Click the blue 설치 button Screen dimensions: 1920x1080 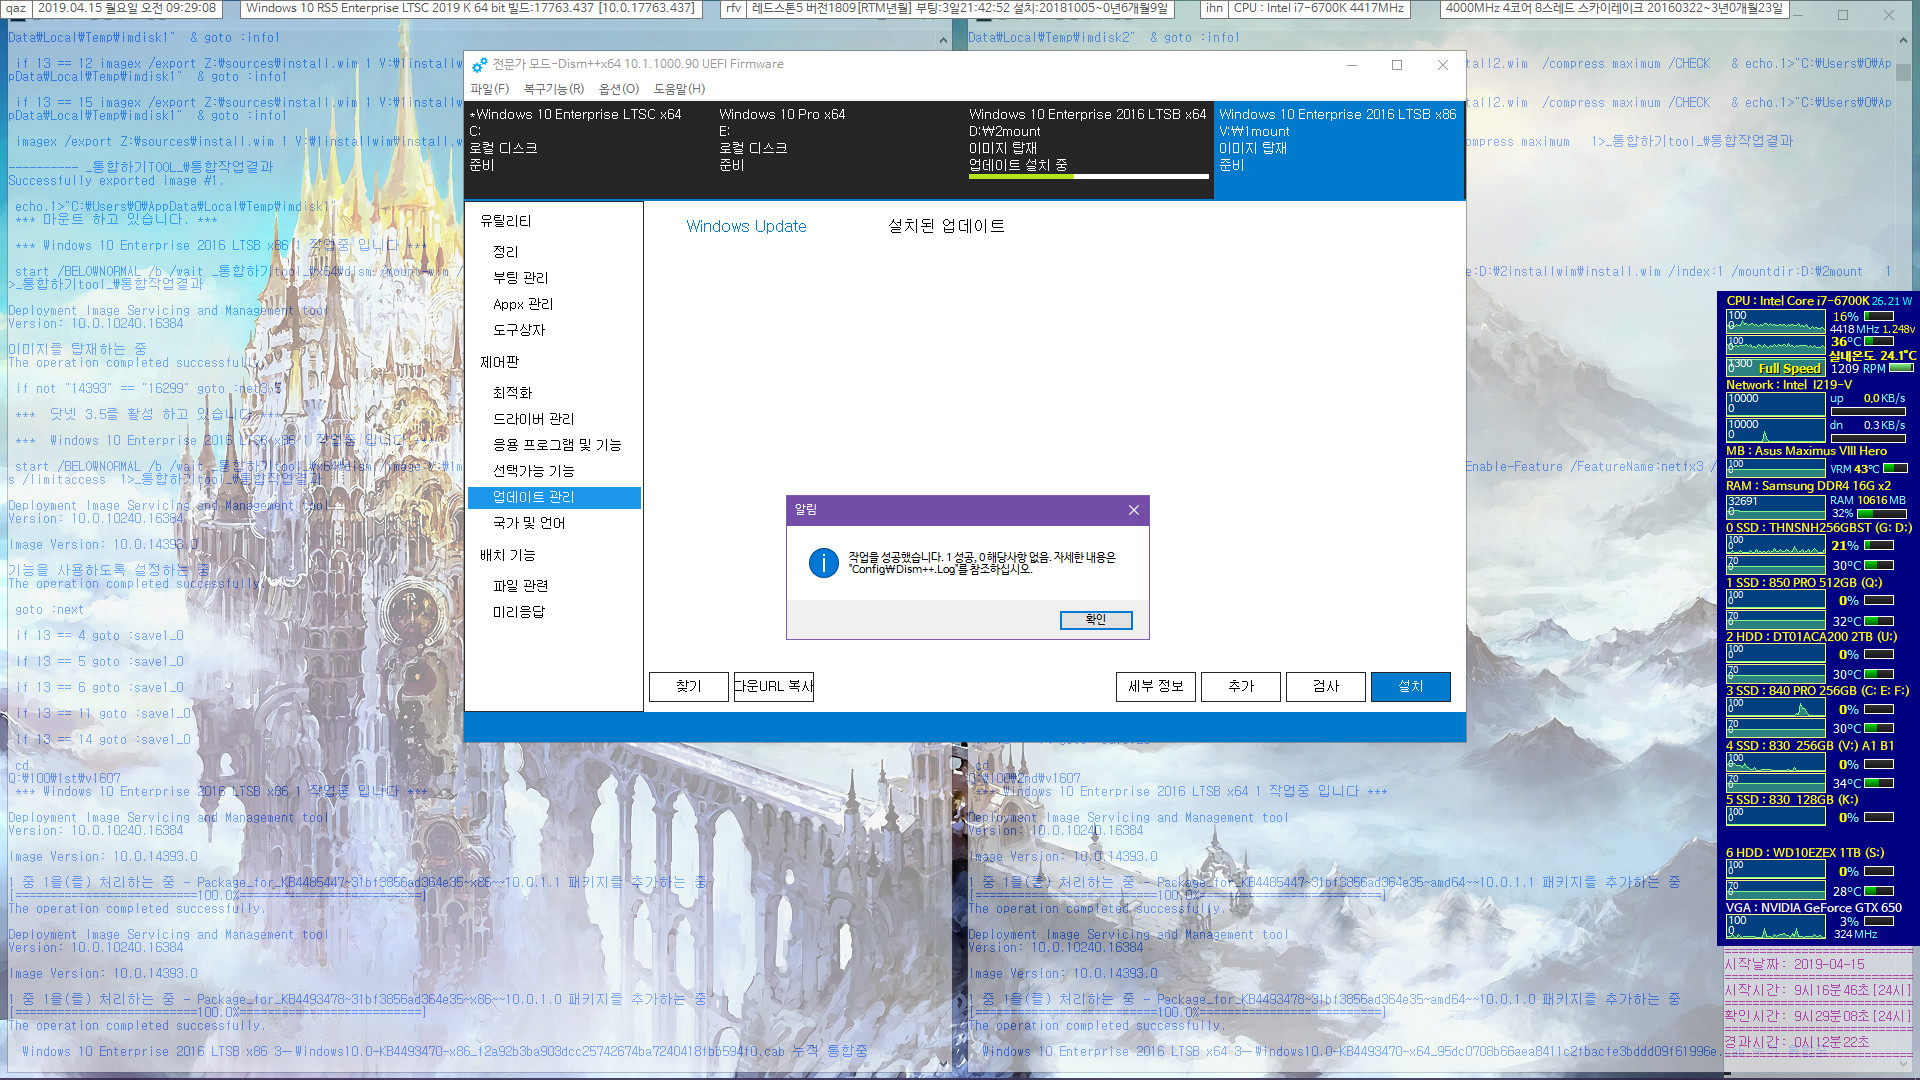[x=1411, y=687]
